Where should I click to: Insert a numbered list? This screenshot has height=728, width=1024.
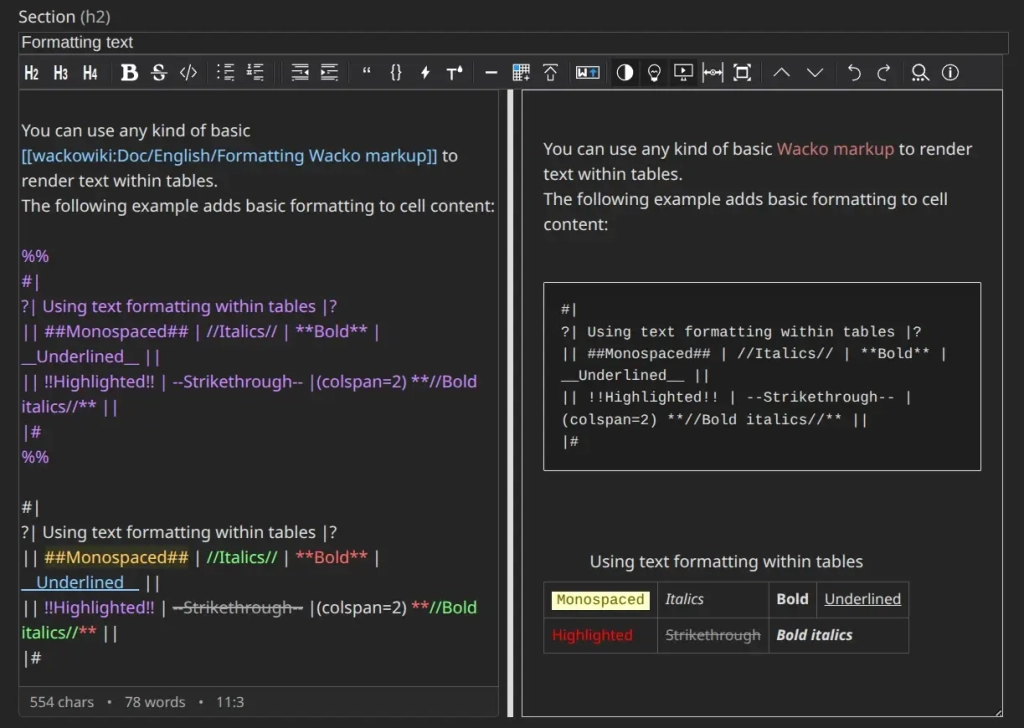tap(255, 72)
